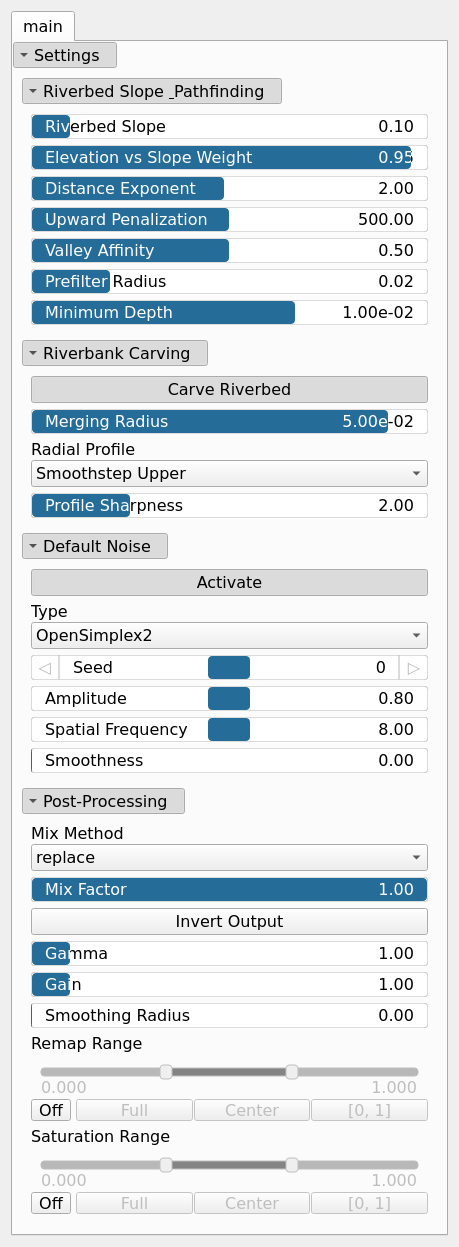Click Remap Range Full button
Screen dimensions: 459x1247
(x=134, y=1110)
